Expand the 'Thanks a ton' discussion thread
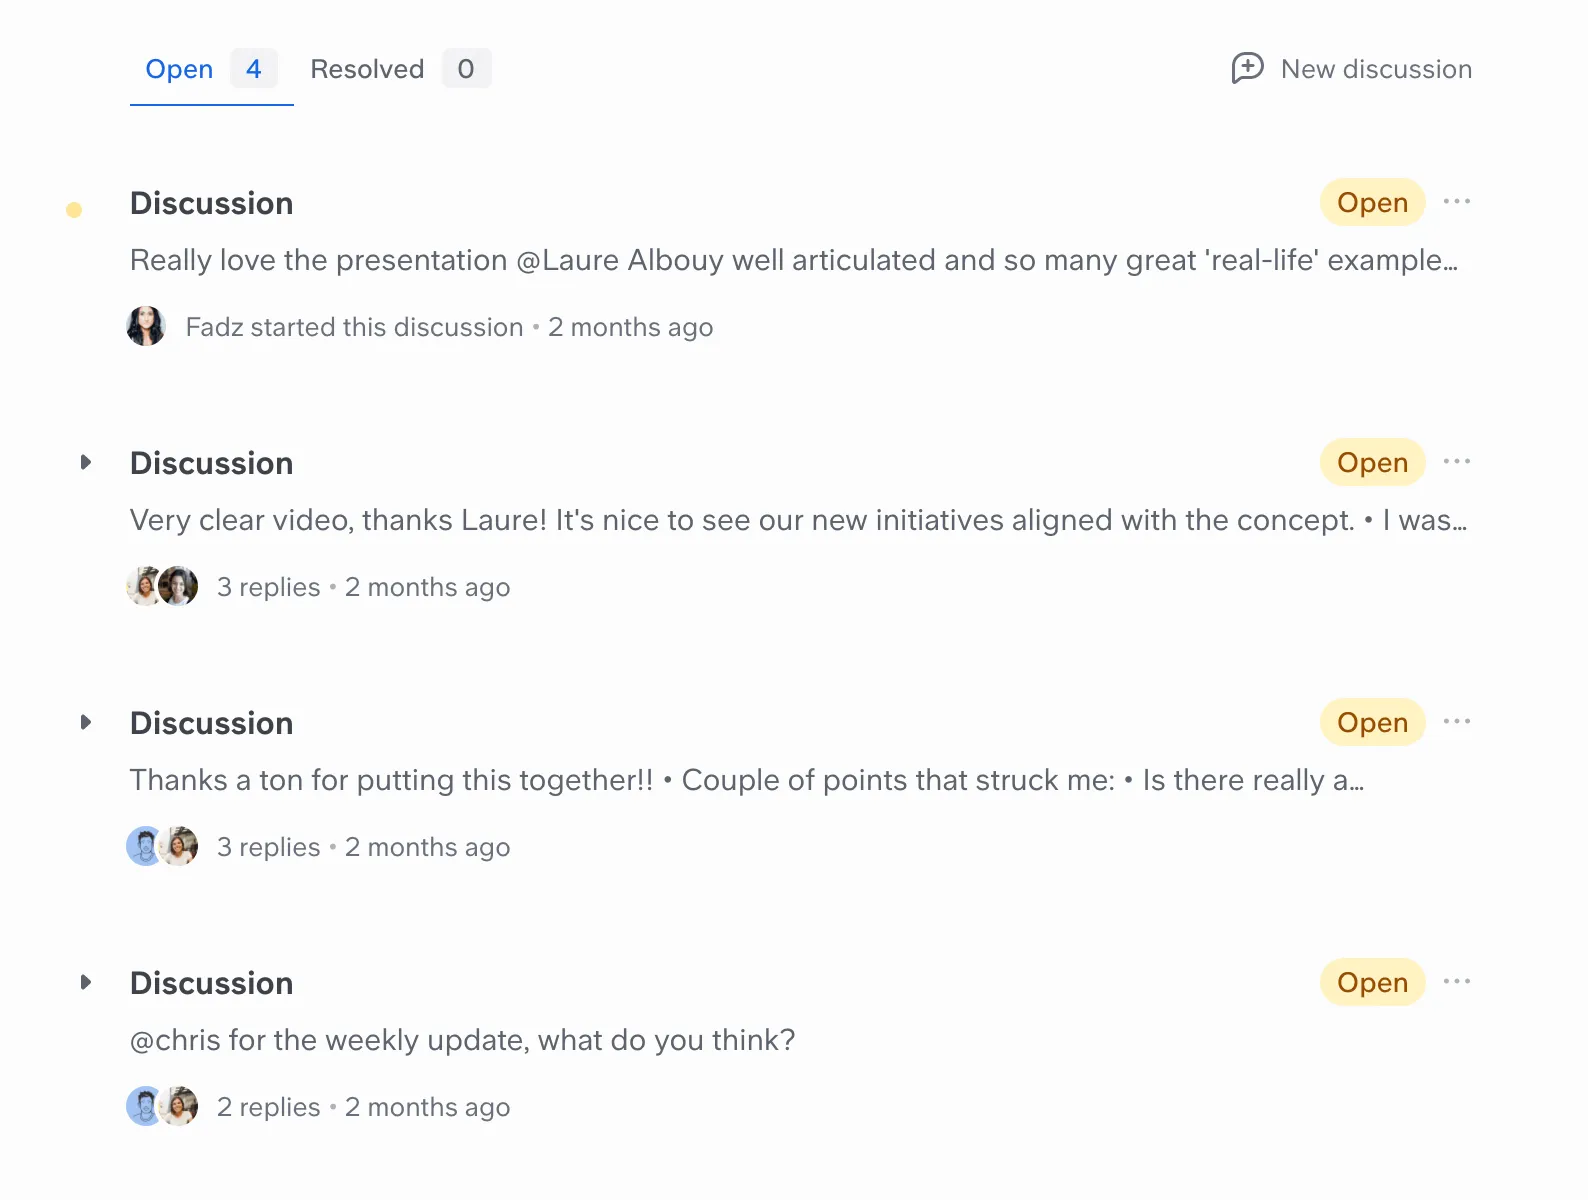 (86, 722)
